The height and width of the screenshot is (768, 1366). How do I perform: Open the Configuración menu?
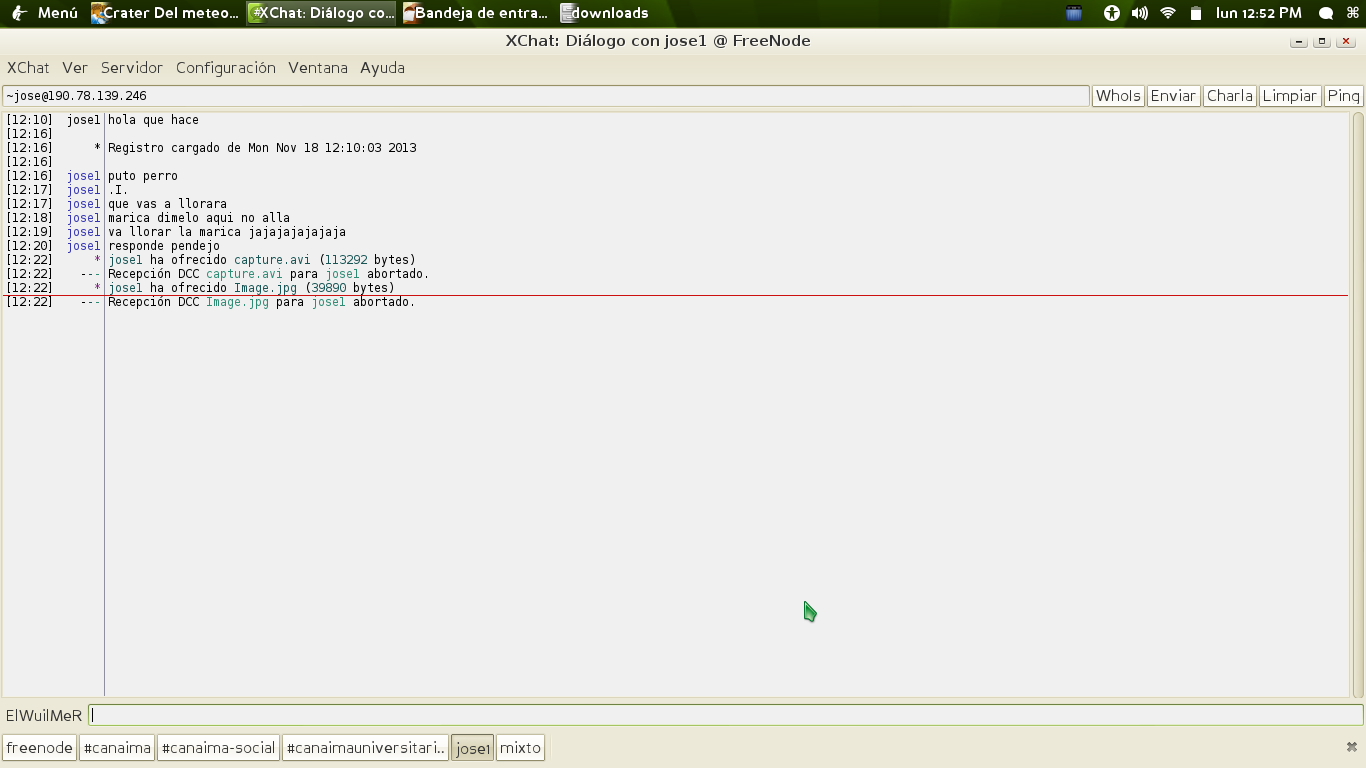226,68
